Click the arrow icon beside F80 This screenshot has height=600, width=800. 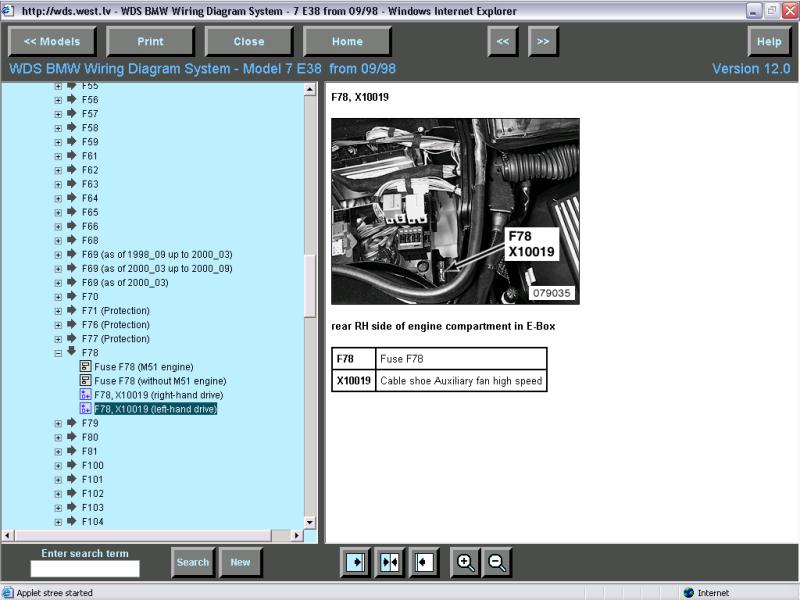coord(72,437)
